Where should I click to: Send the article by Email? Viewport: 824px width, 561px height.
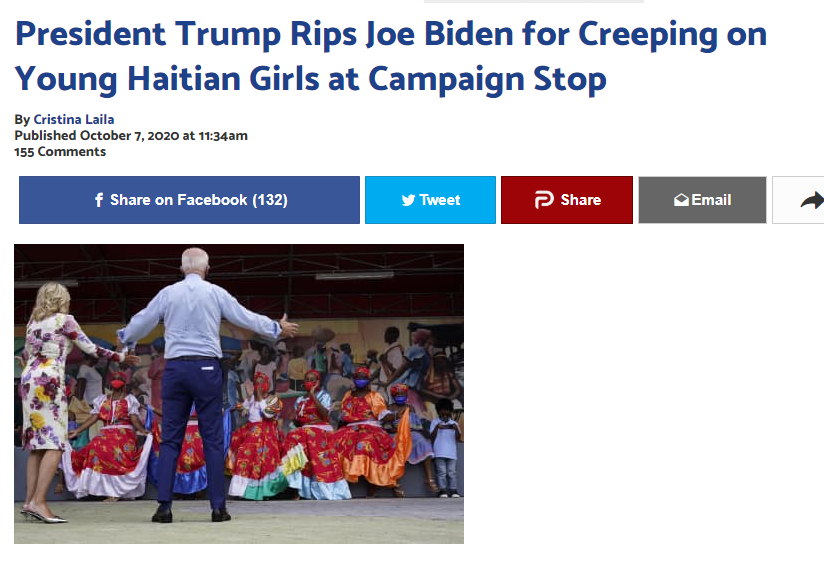pos(703,200)
